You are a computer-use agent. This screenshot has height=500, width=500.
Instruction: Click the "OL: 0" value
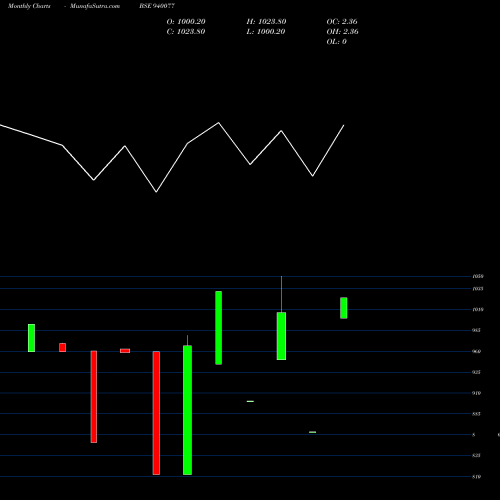pos(337,42)
